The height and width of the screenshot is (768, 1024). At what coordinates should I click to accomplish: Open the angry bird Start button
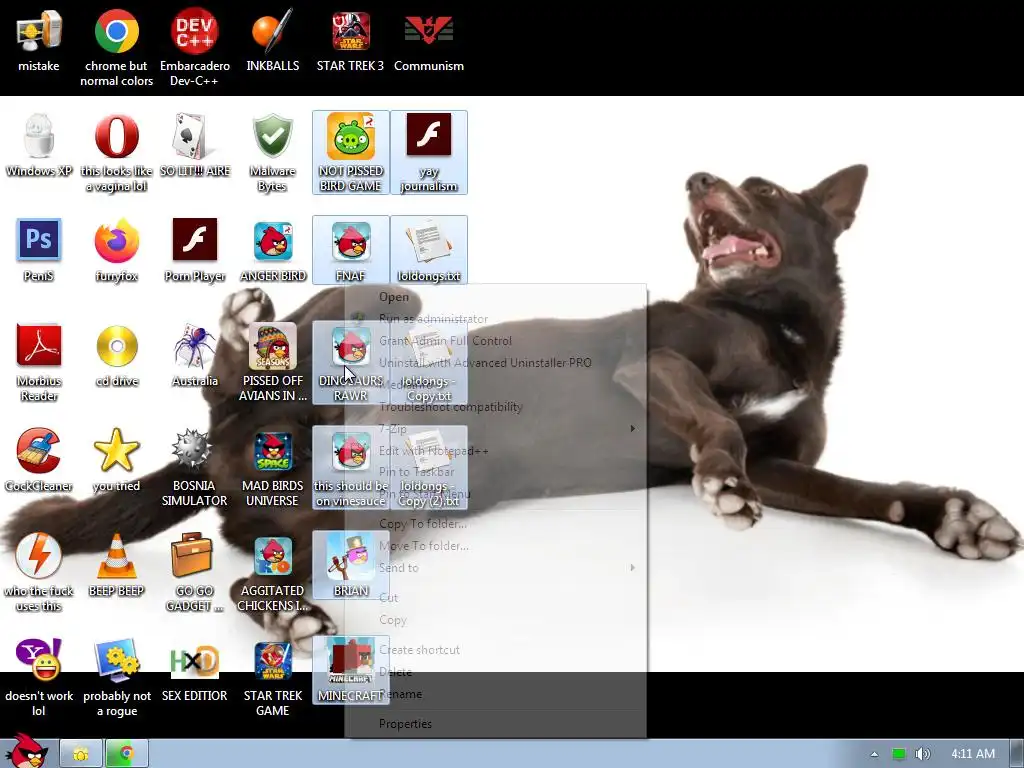tap(27, 750)
